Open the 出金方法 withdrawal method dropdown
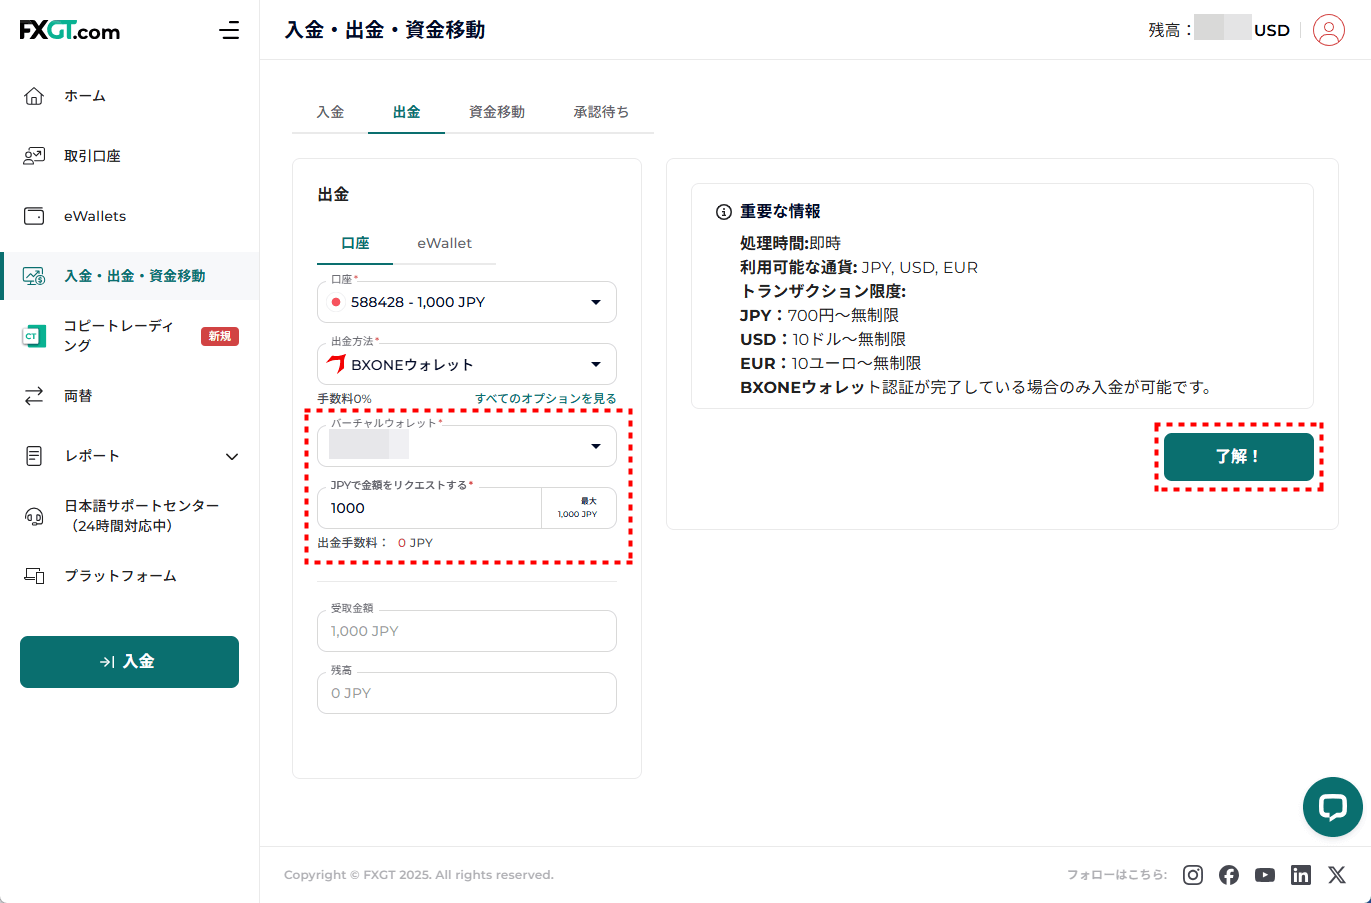 467,364
